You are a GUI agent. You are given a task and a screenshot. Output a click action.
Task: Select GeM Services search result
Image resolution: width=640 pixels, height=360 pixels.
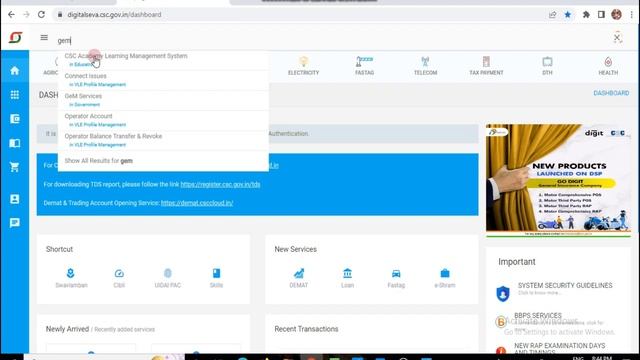coord(163,100)
